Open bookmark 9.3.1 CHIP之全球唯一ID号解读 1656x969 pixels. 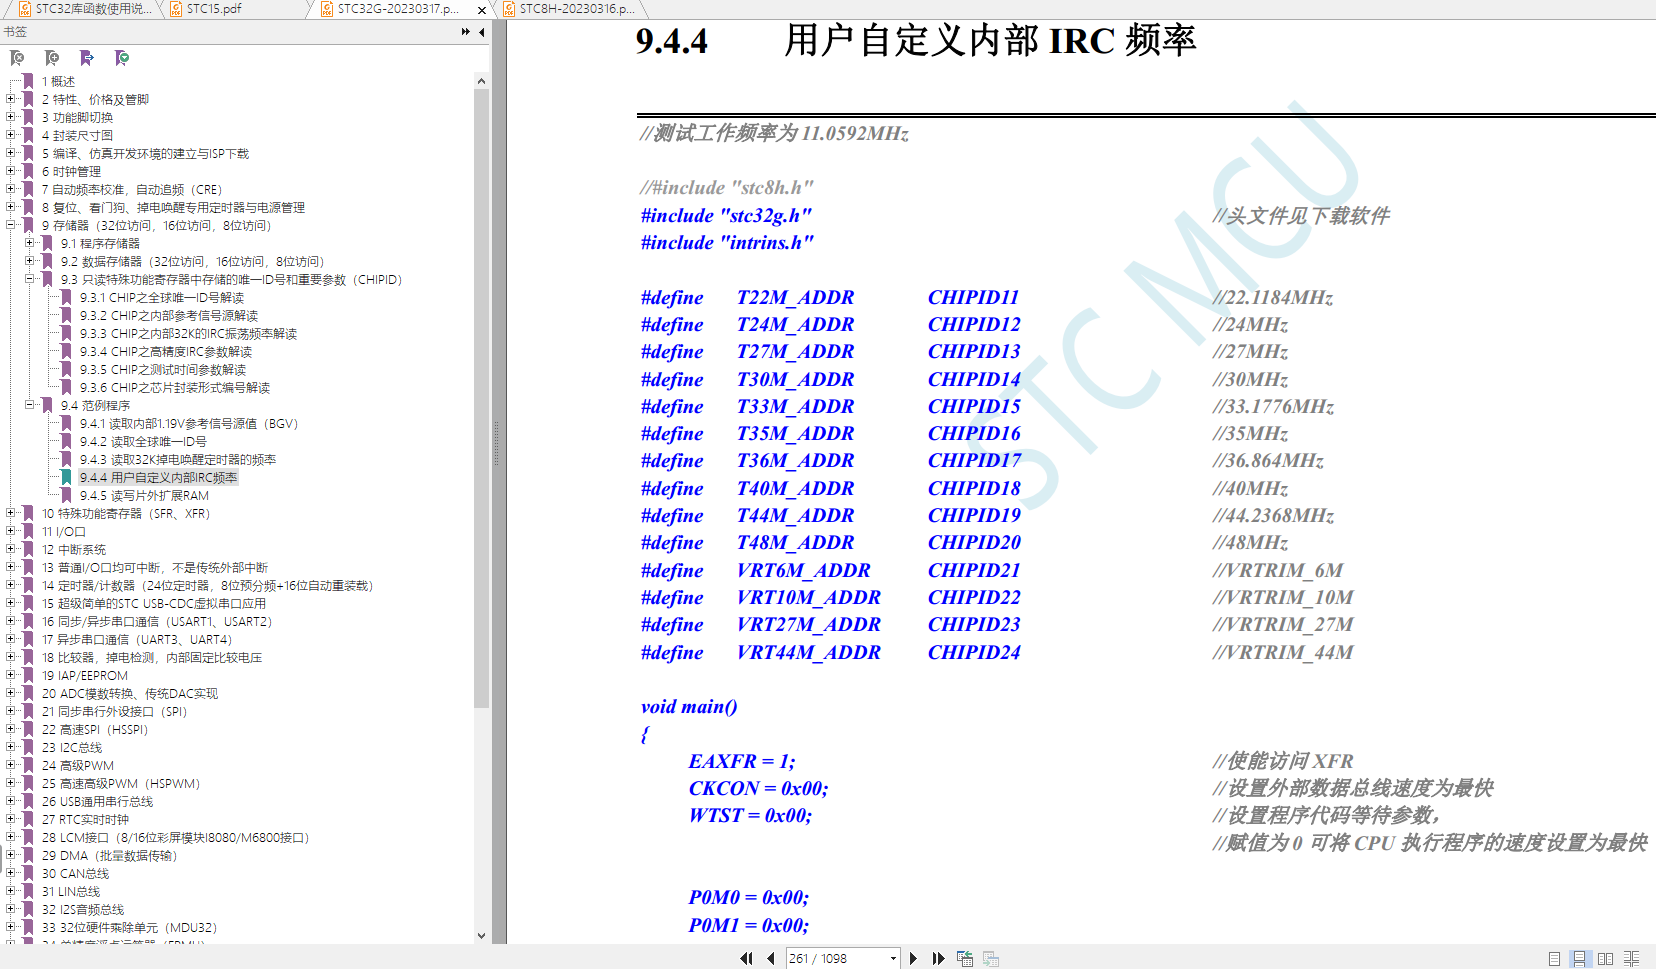(162, 297)
